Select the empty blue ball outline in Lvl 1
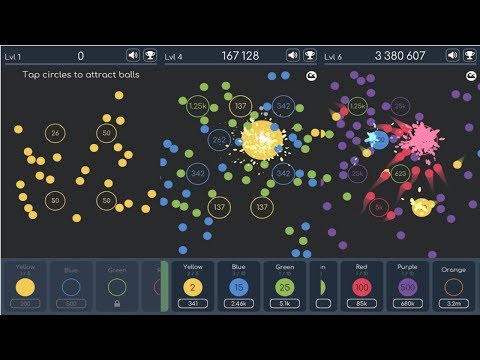 pos(71,287)
